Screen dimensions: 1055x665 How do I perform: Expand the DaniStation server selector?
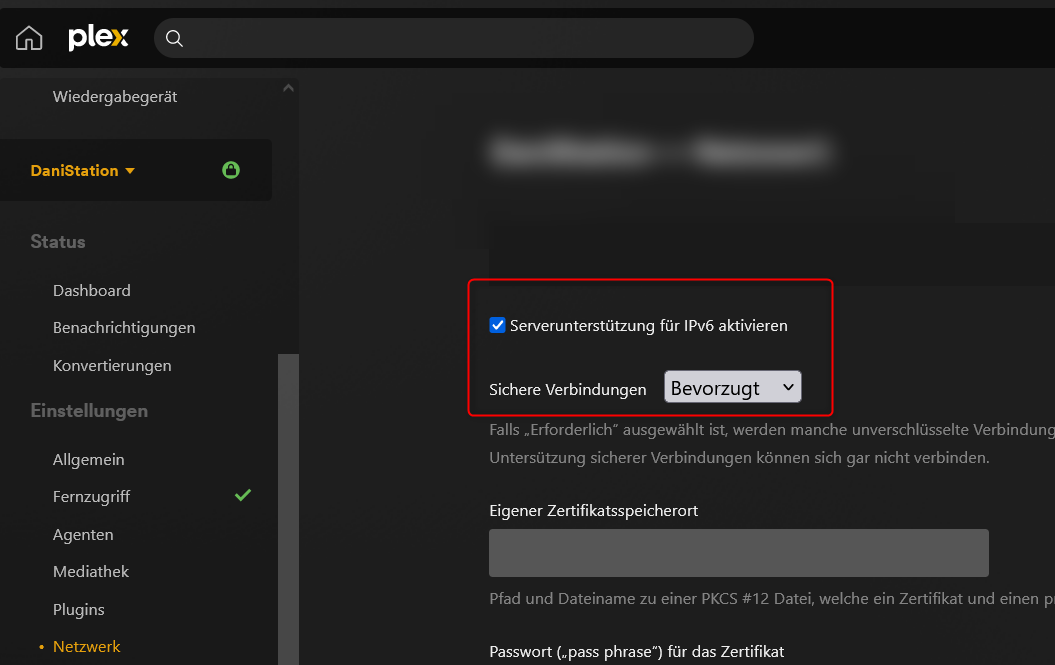pos(82,171)
